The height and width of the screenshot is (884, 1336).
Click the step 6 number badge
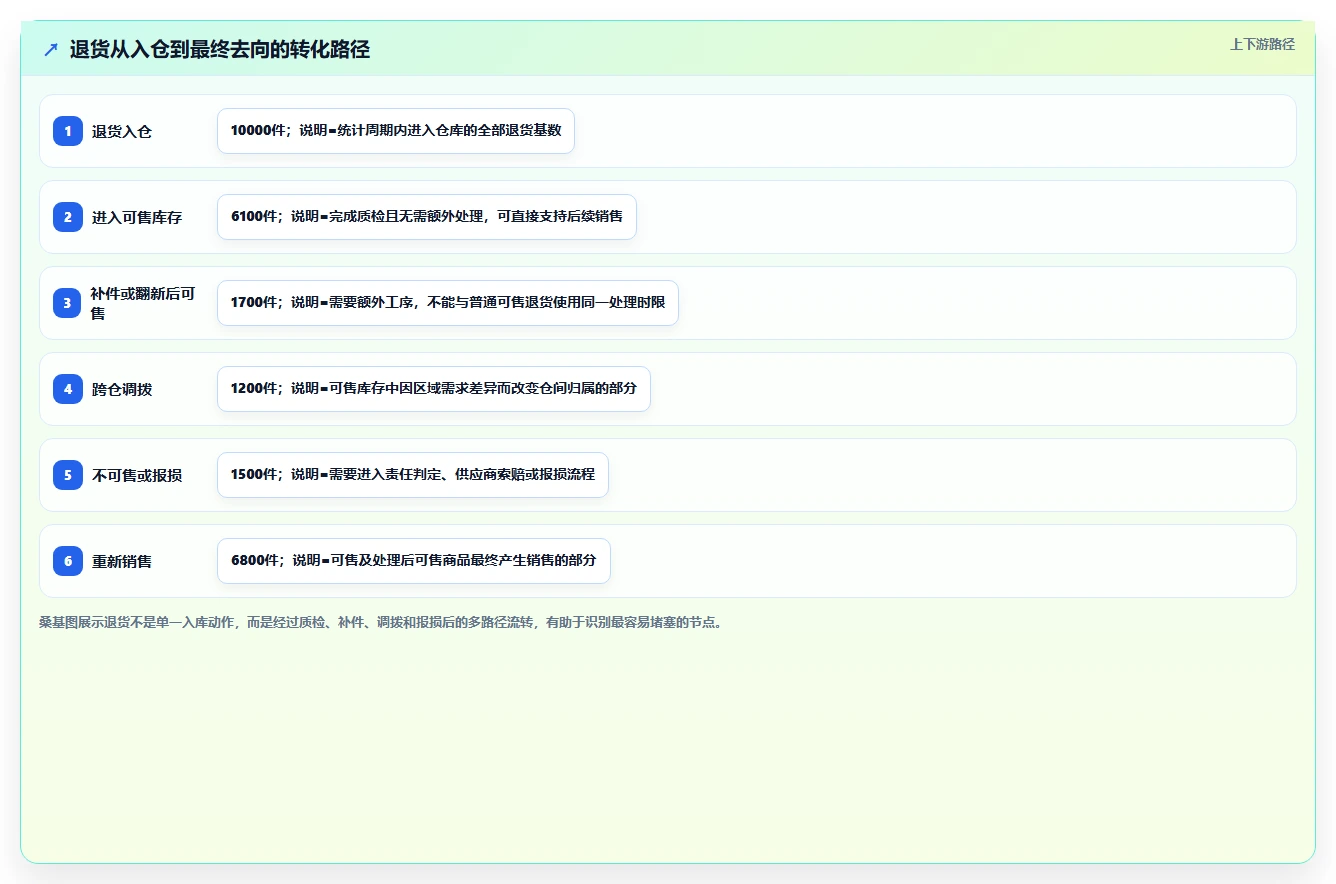click(68, 561)
